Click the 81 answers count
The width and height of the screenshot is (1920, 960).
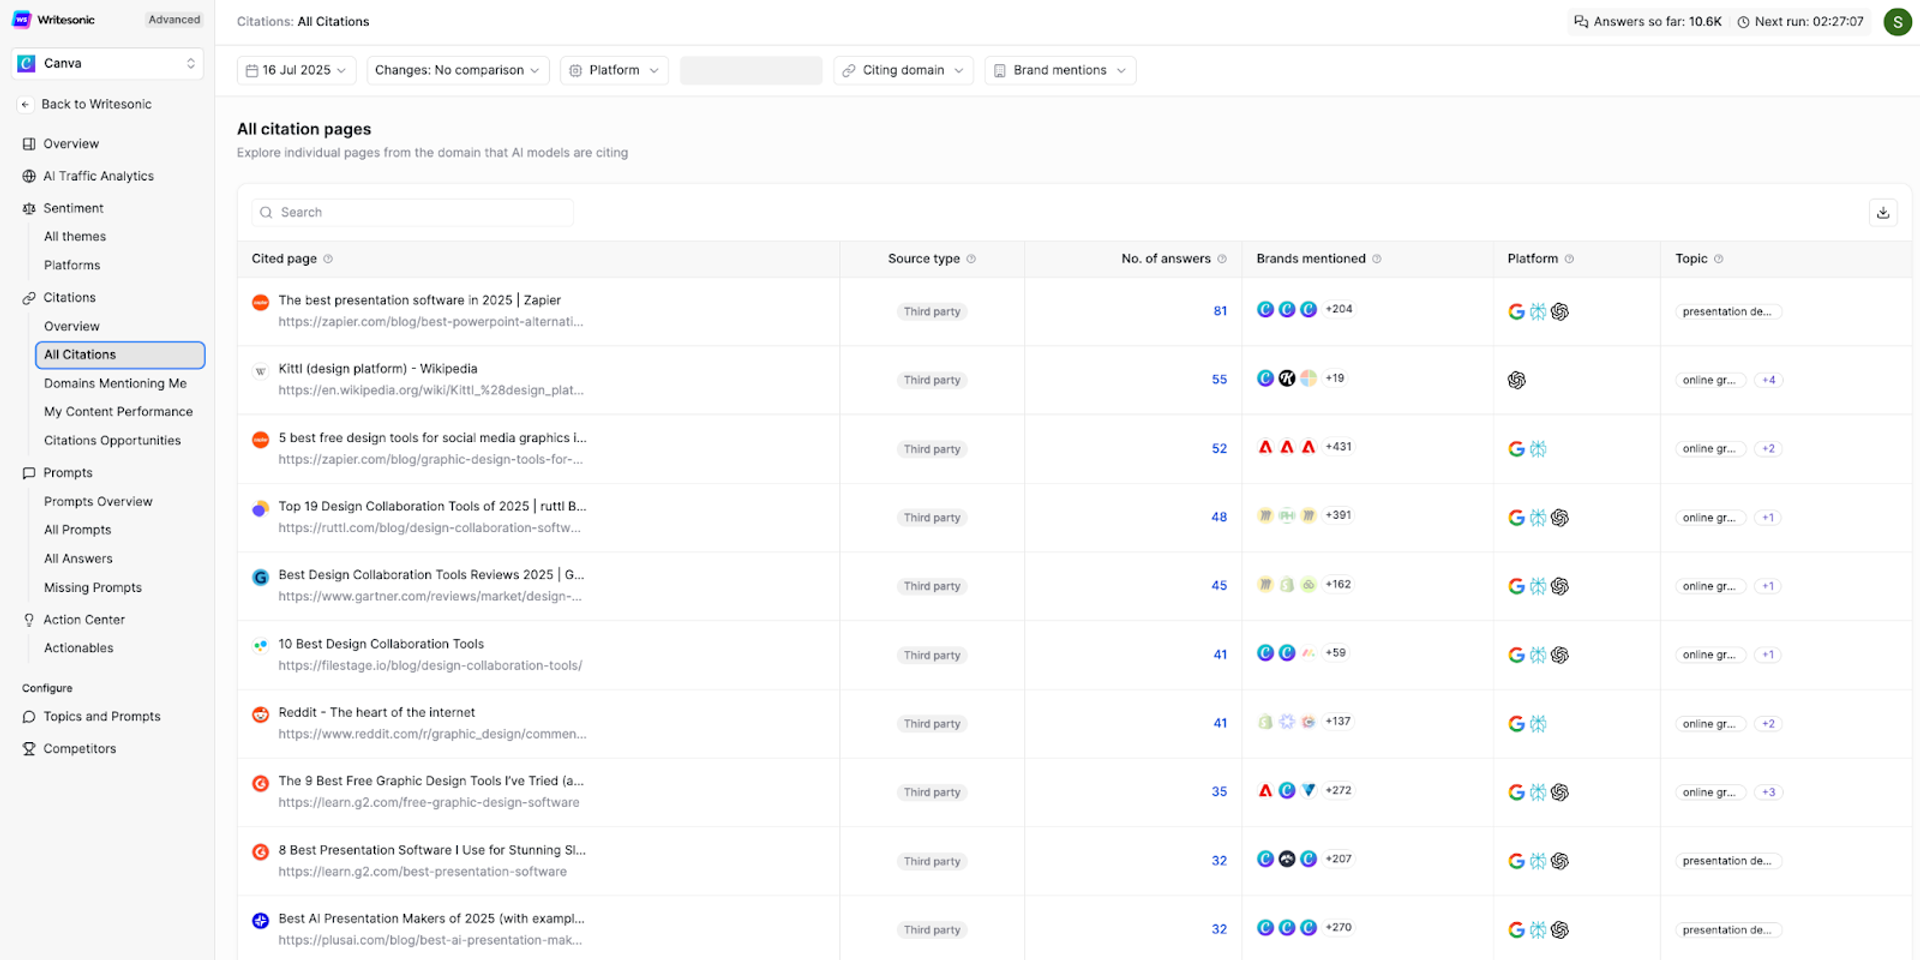point(1220,311)
